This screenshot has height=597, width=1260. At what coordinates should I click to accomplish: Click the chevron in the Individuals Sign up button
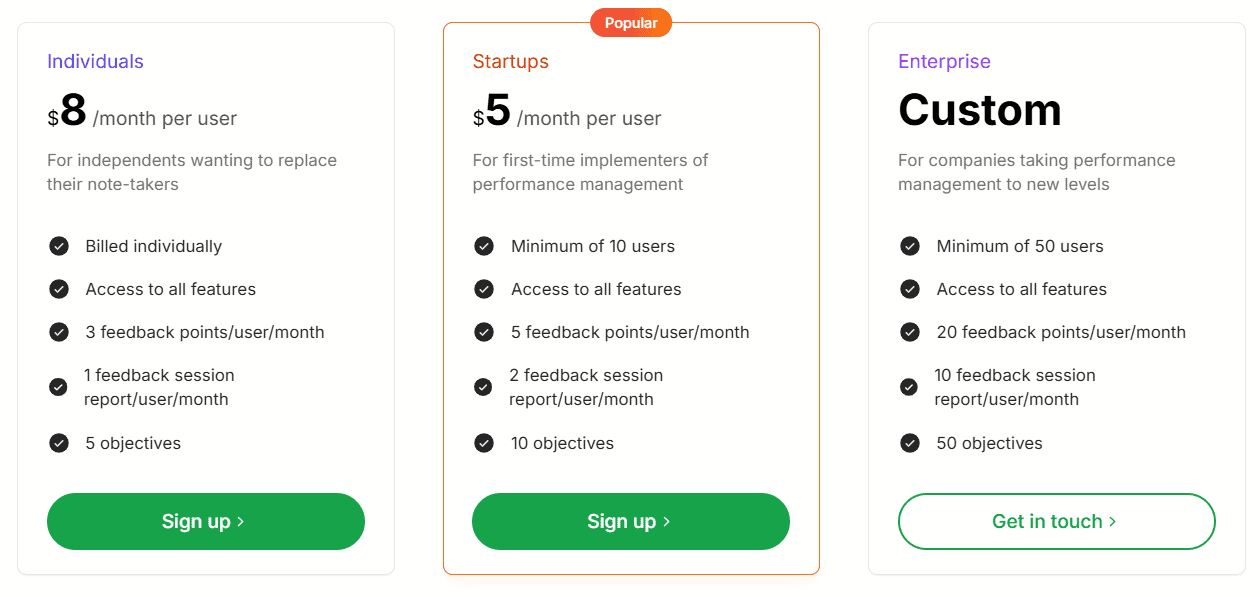click(241, 521)
